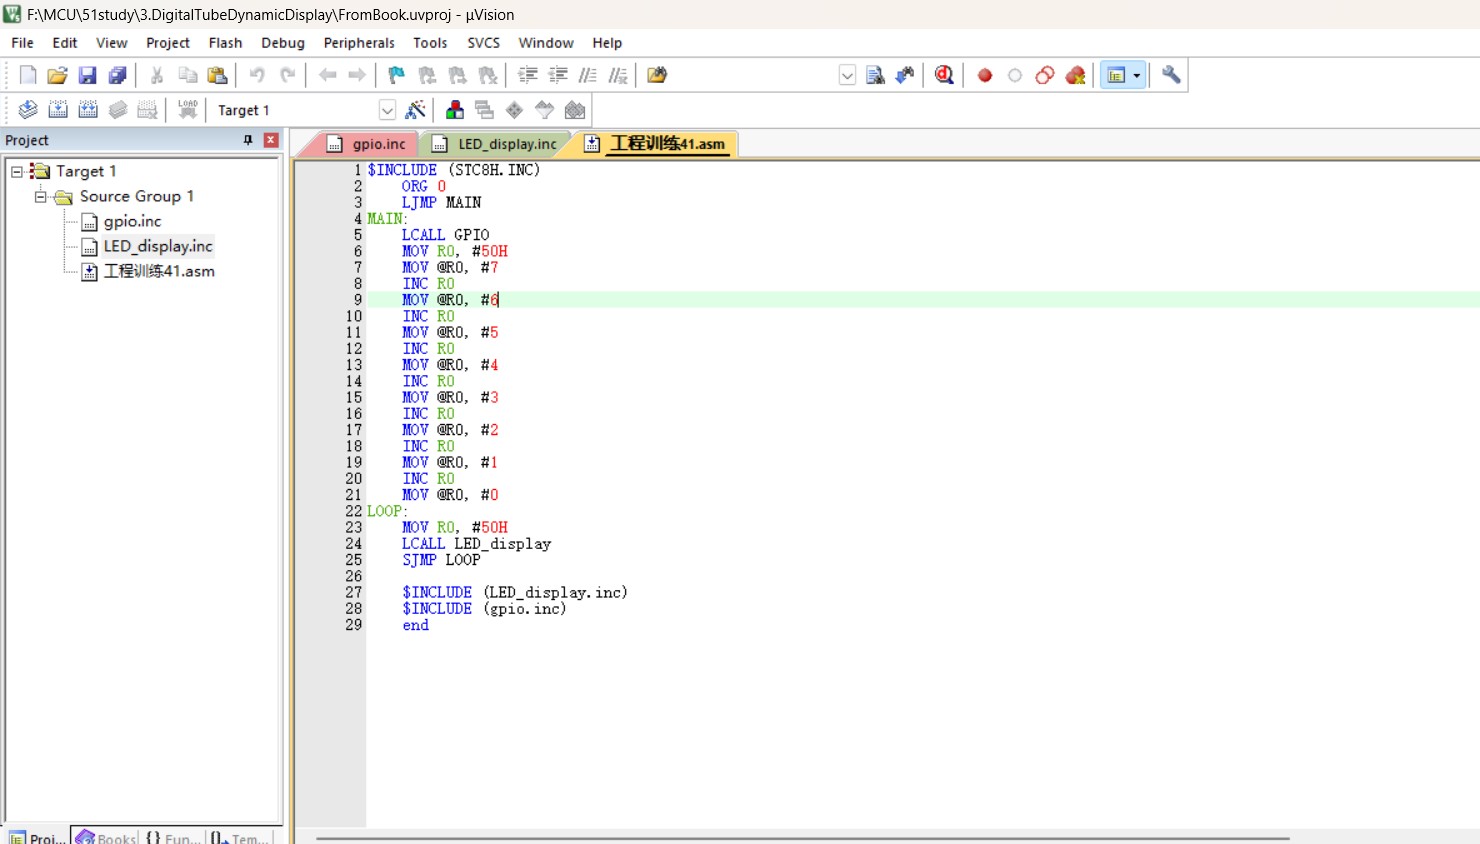Open the Debug menu

point(283,43)
